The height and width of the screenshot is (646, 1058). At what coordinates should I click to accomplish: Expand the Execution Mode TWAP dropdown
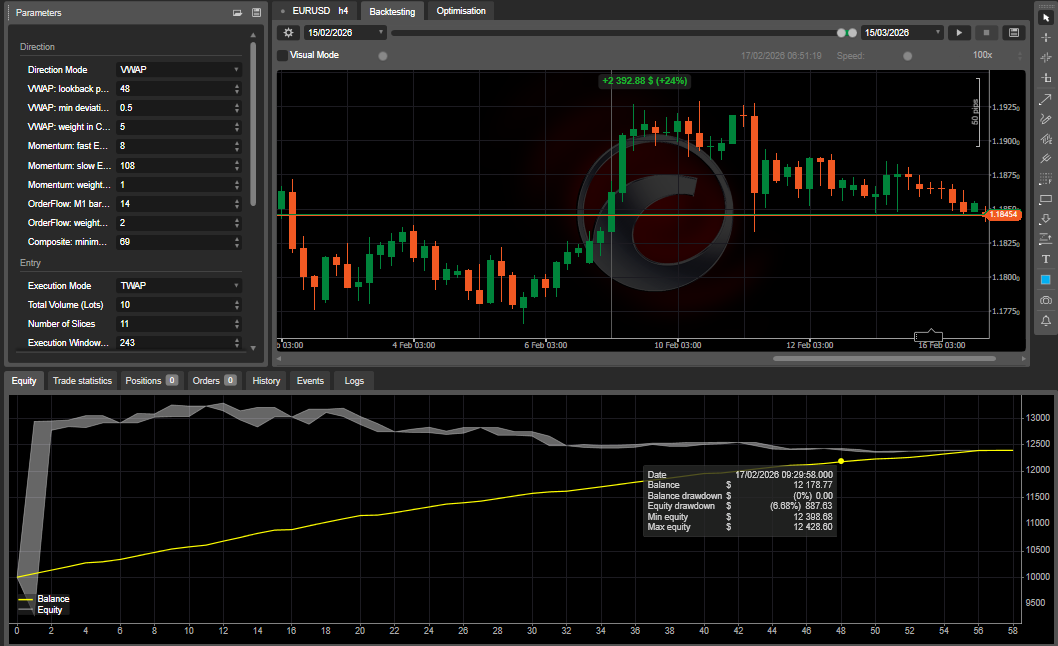tap(179, 285)
